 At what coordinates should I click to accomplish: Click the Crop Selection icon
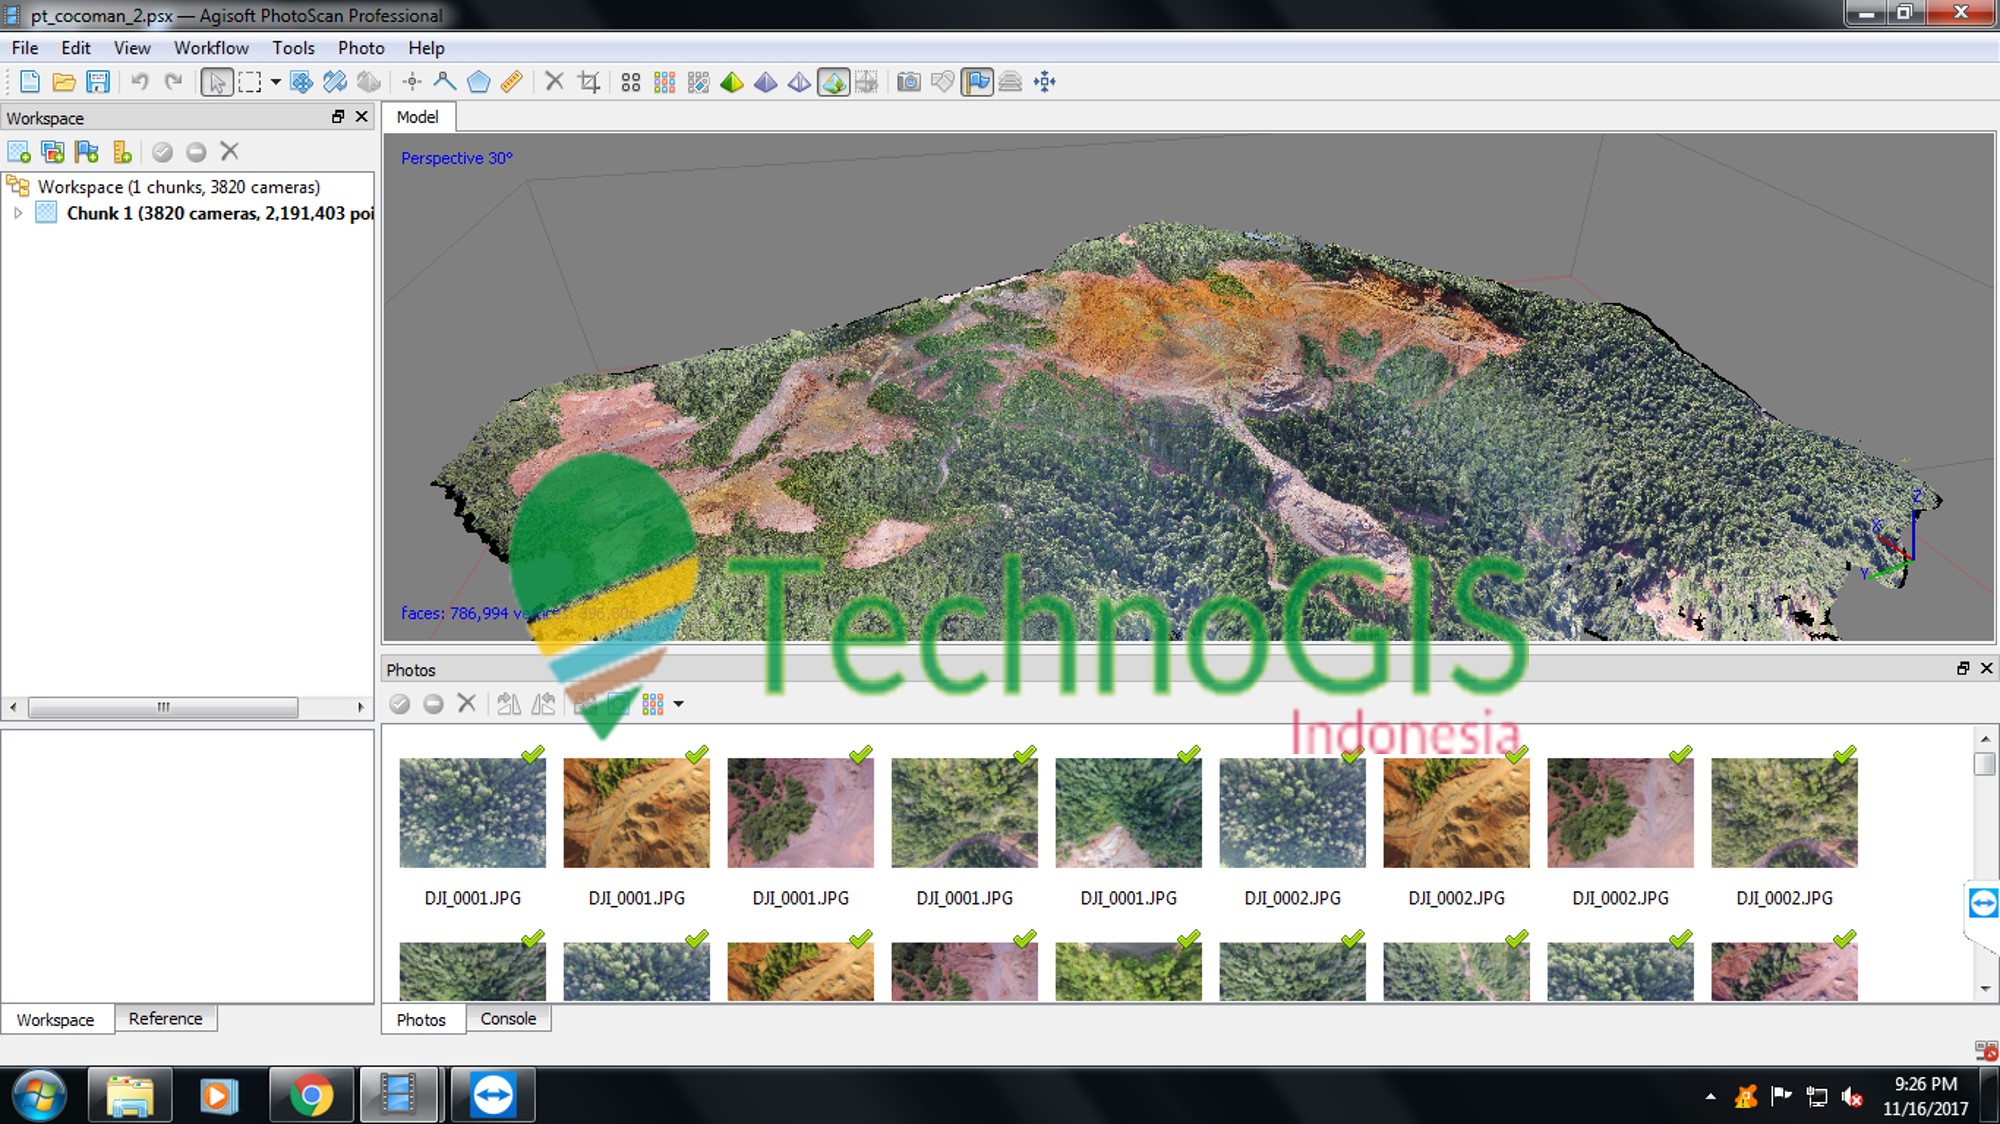coord(589,82)
